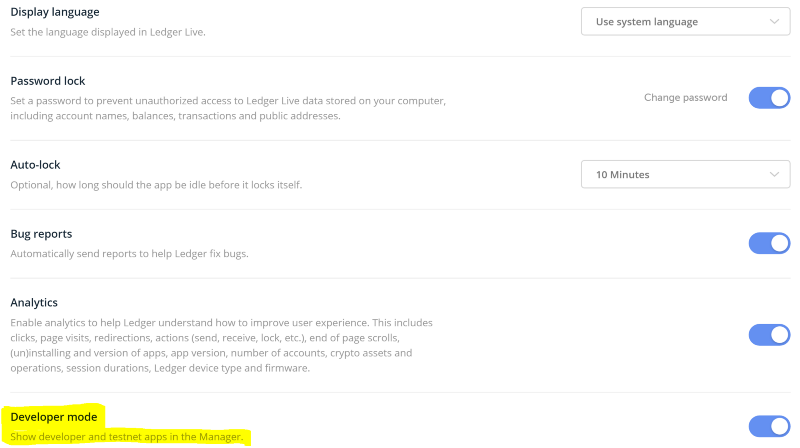Image resolution: width=800 pixels, height=448 pixels.
Task: Click the Analytics description paragraph
Action: [x=221, y=345]
